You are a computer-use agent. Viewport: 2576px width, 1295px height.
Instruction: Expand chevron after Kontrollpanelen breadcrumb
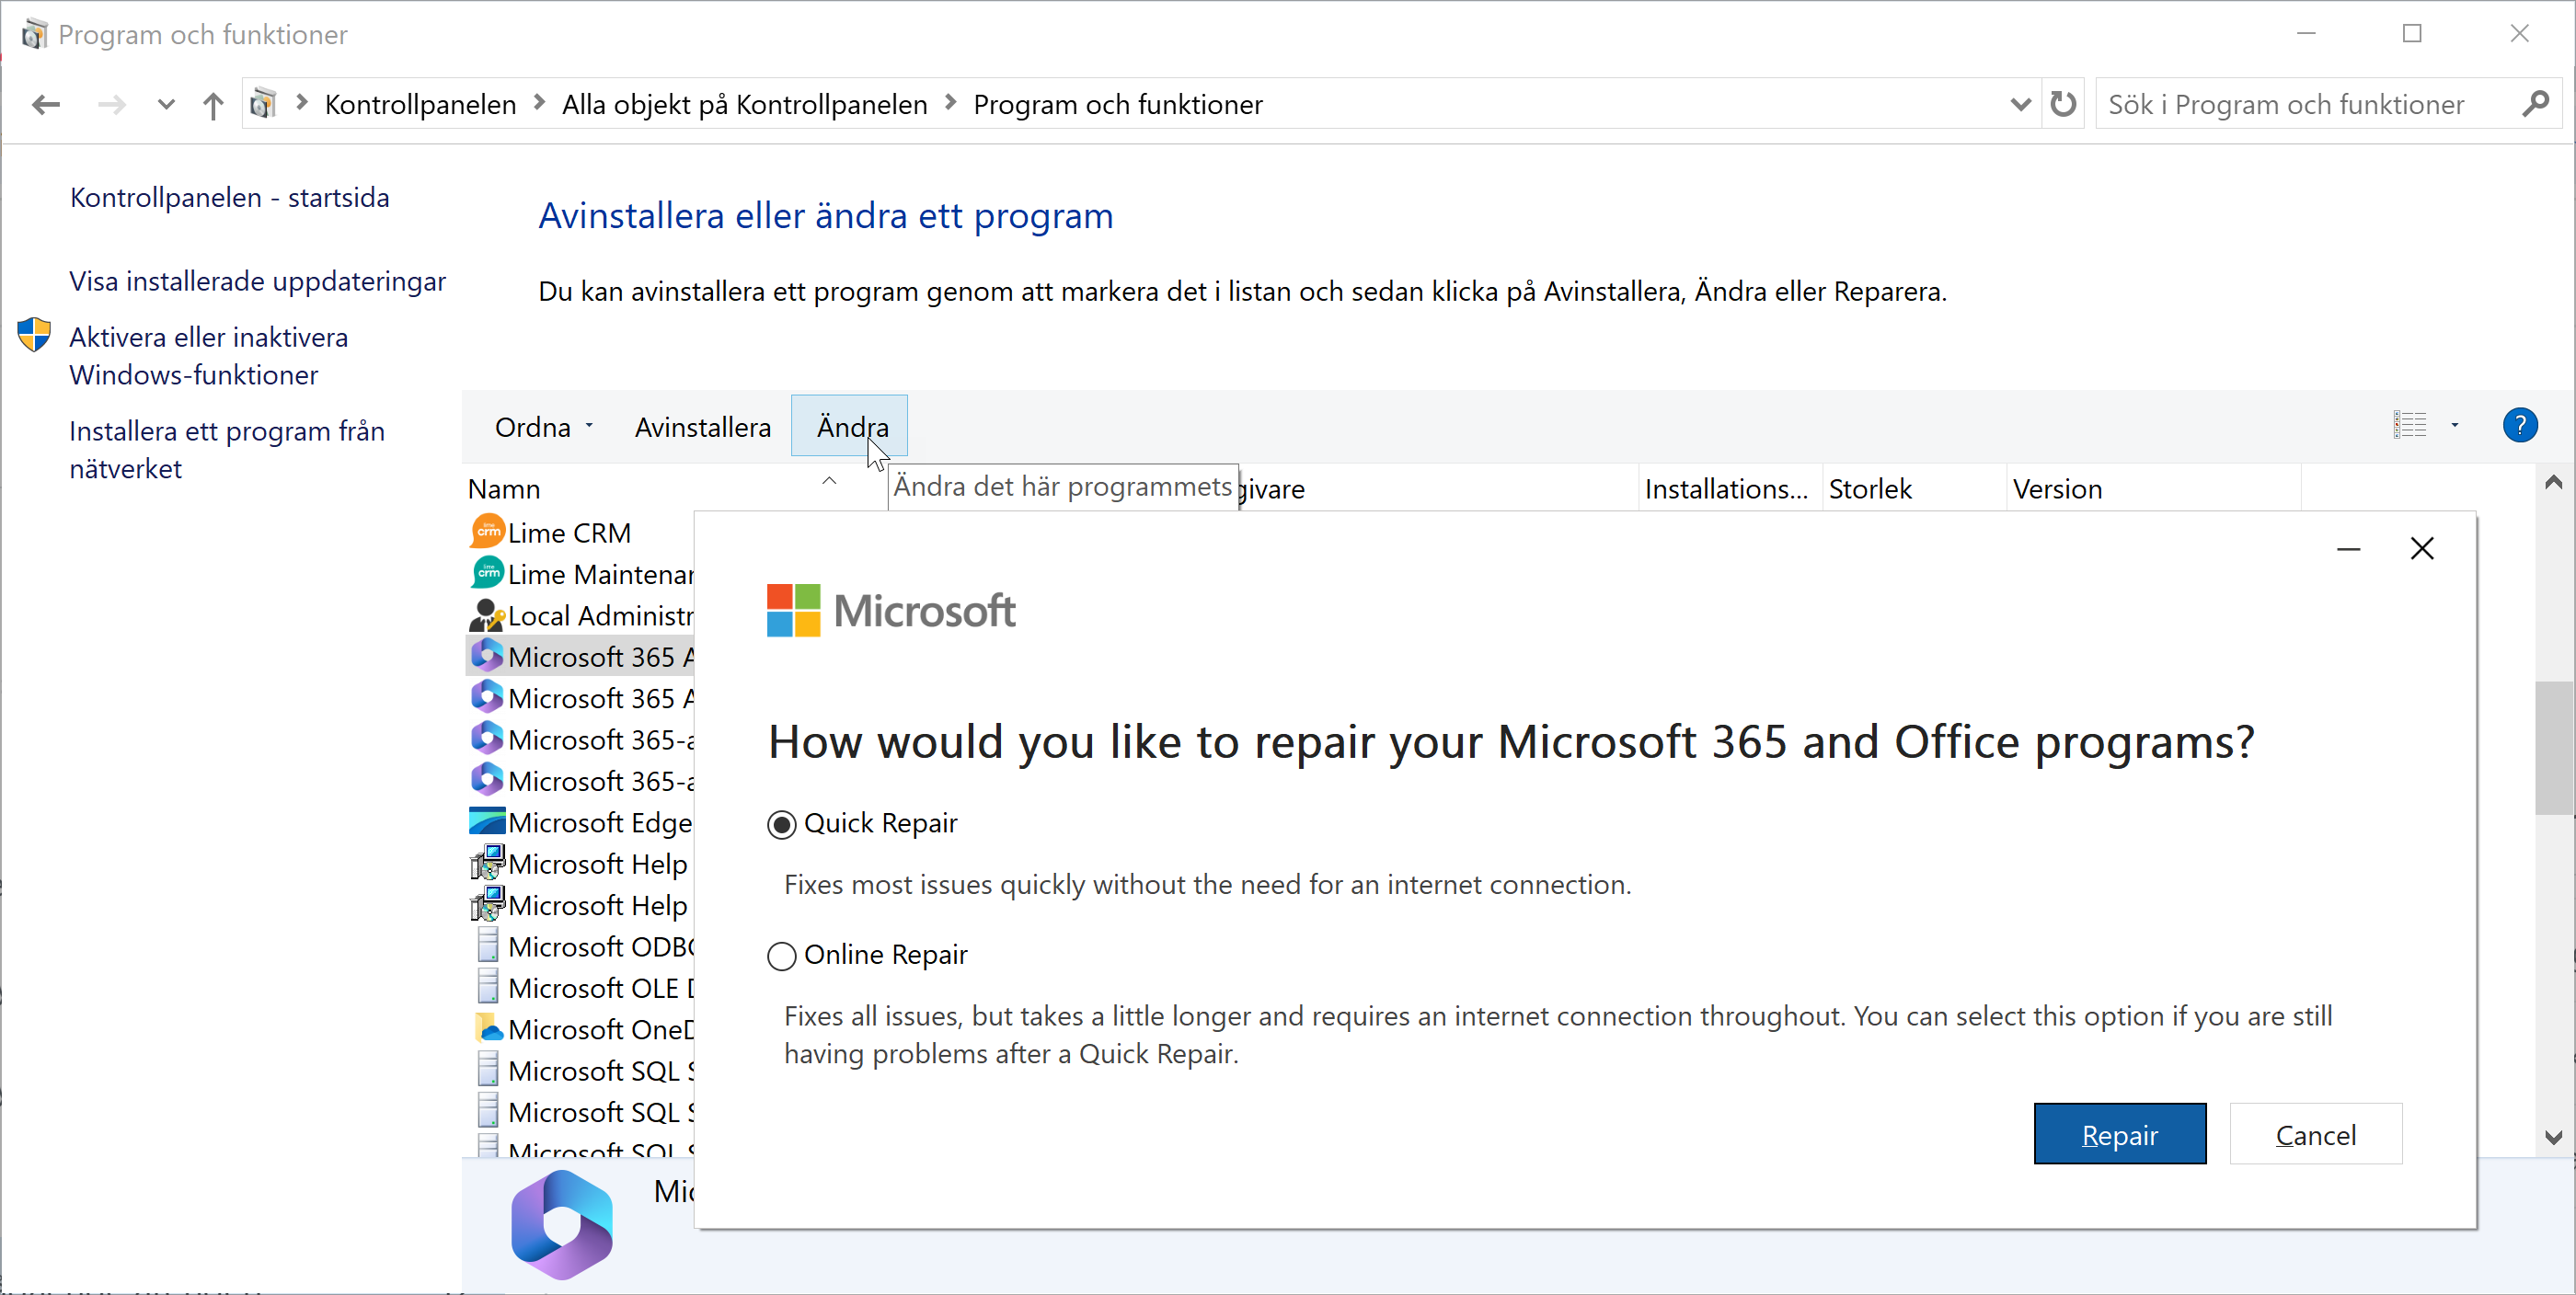539,103
